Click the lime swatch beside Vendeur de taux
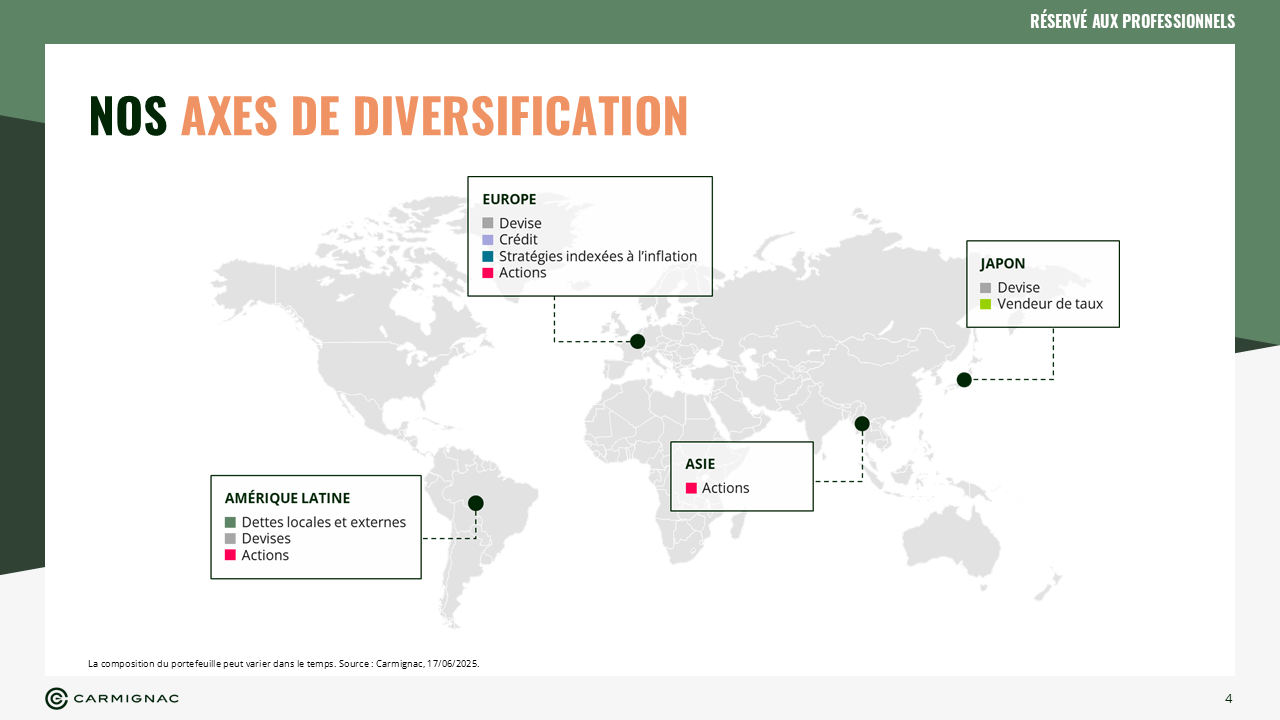 click(x=986, y=304)
